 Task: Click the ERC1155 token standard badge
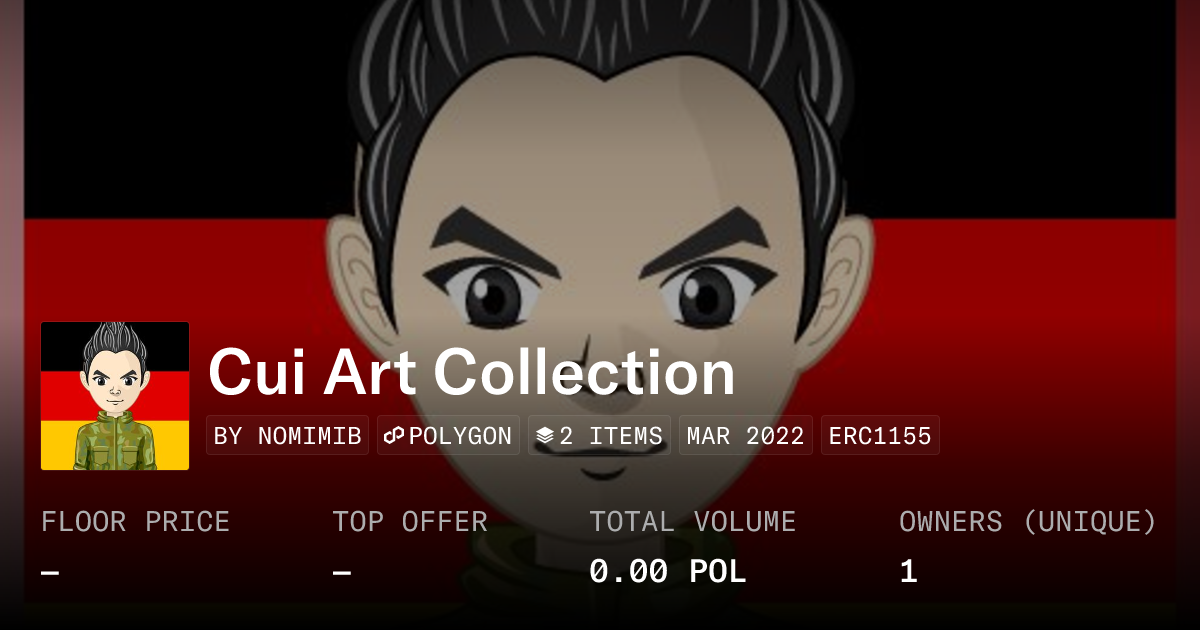(880, 436)
